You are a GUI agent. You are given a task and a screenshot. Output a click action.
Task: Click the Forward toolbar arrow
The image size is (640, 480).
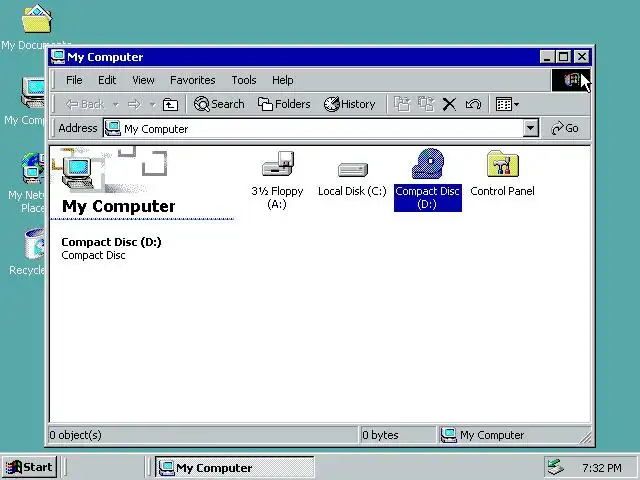[x=134, y=104]
